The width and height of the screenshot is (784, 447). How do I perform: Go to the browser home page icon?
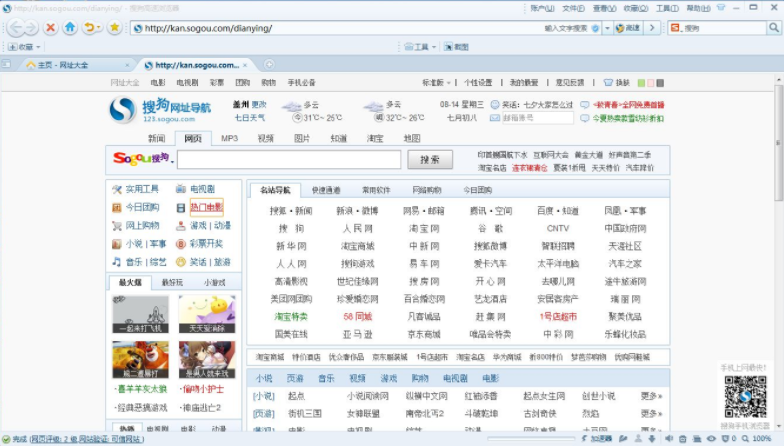click(70, 28)
